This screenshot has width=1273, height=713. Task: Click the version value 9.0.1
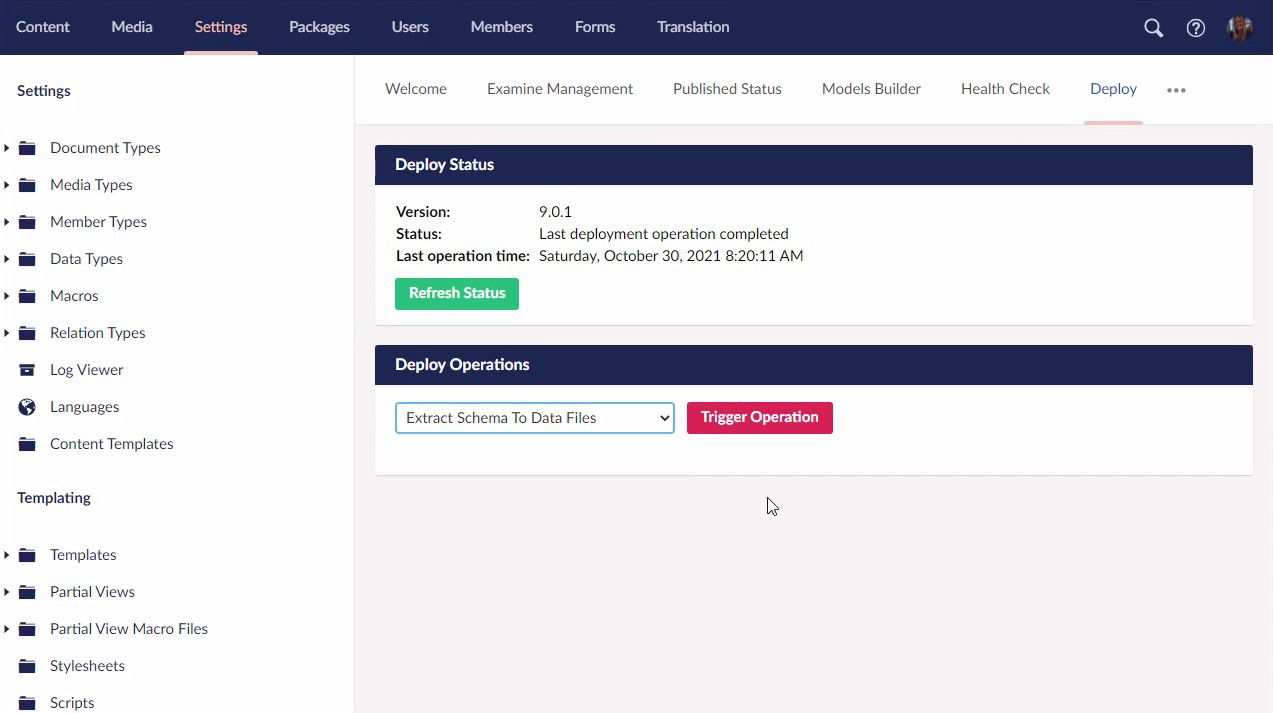click(555, 212)
